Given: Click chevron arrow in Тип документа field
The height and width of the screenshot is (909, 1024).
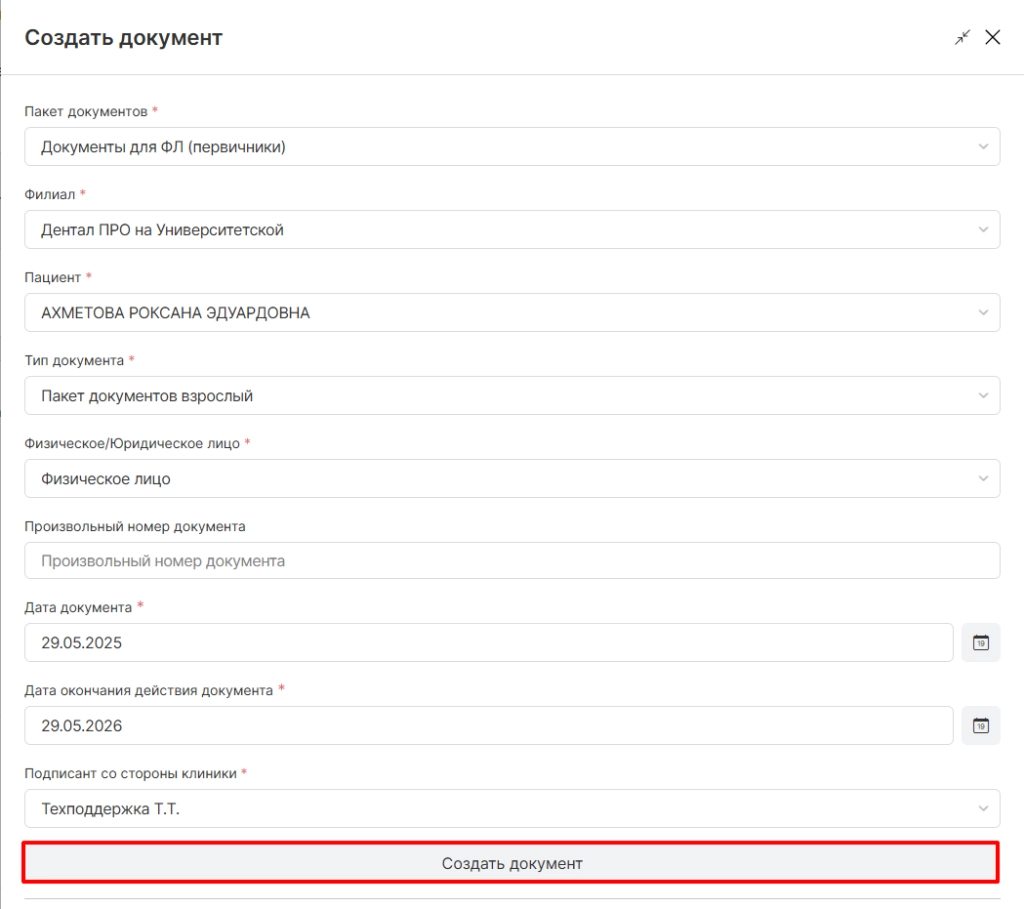Looking at the screenshot, I should pyautogui.click(x=983, y=395).
